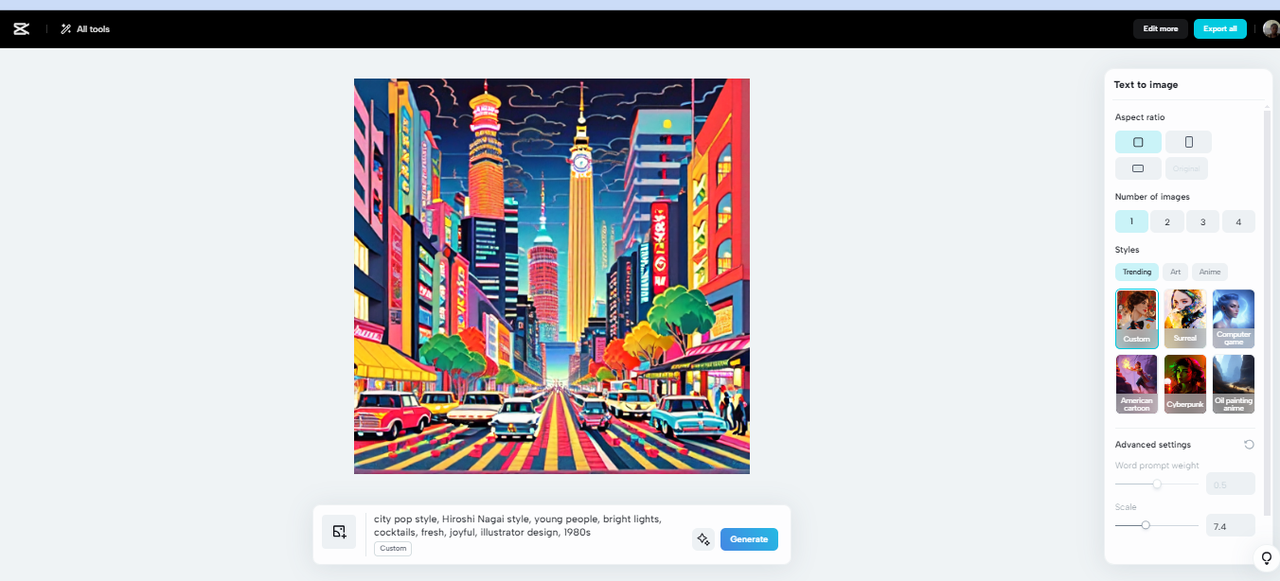Choose the Custom style thumbnail
The height and width of the screenshot is (581, 1280).
(1137, 319)
